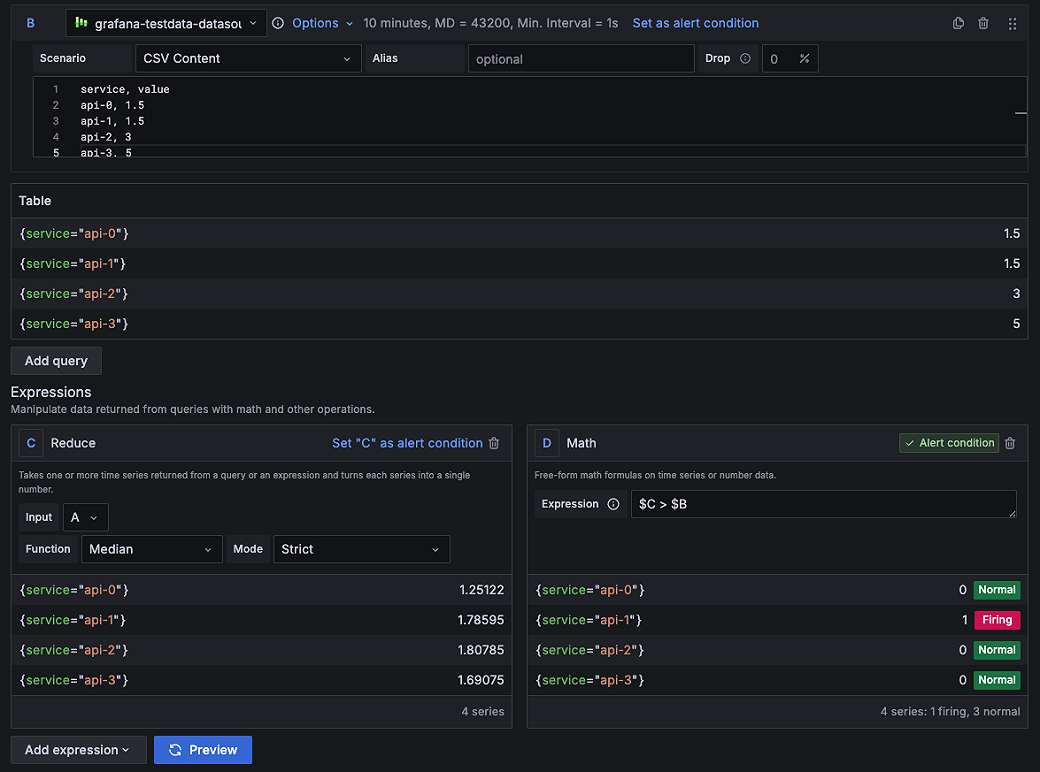This screenshot has height=772, width=1040.
Task: Click the optional Alias input field
Action: tap(580, 58)
